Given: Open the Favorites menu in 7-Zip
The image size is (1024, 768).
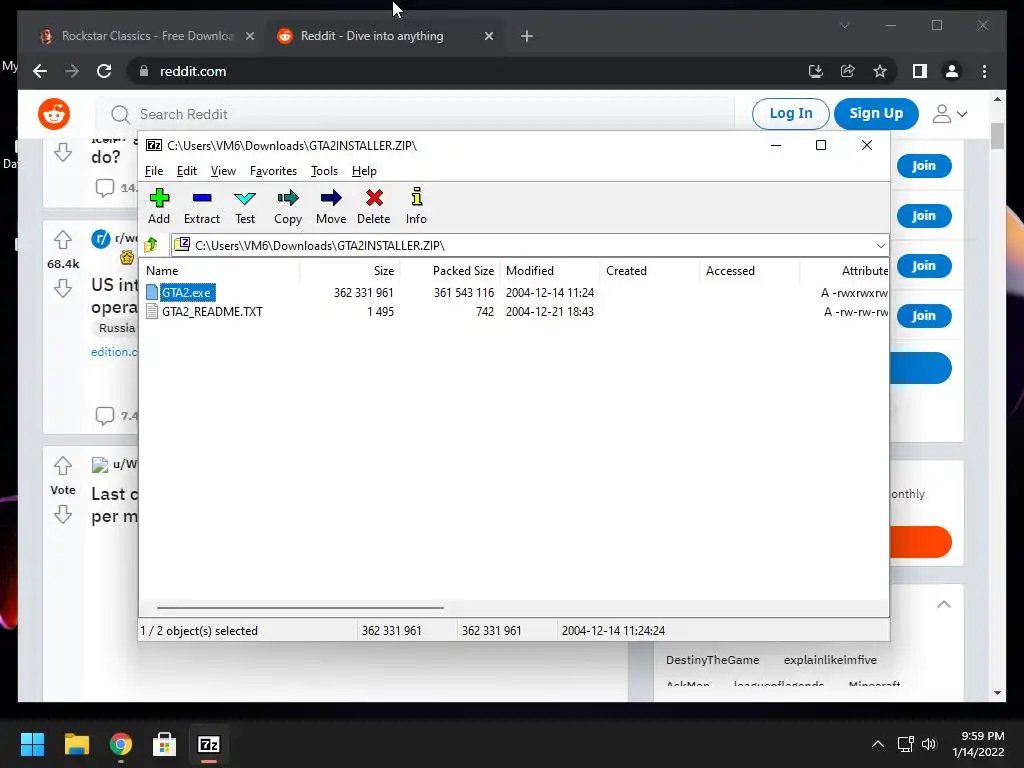Looking at the screenshot, I should (273, 171).
